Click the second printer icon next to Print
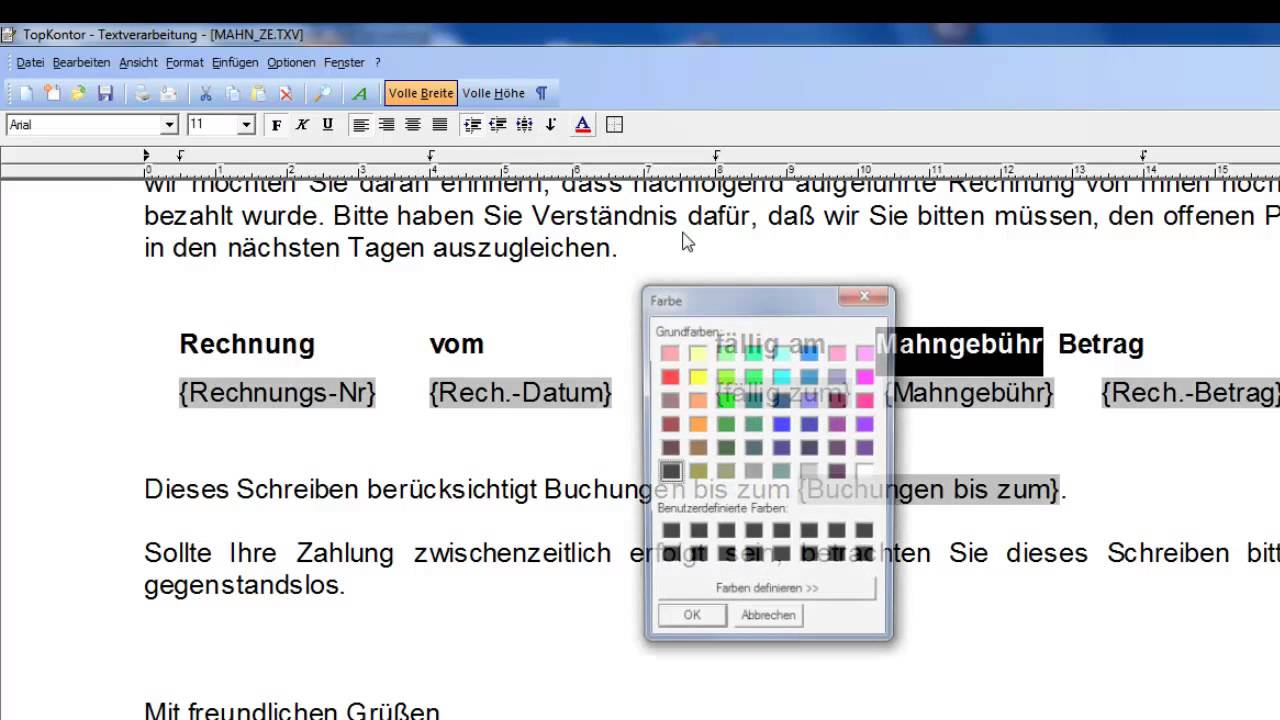The height and width of the screenshot is (720, 1280). click(169, 93)
